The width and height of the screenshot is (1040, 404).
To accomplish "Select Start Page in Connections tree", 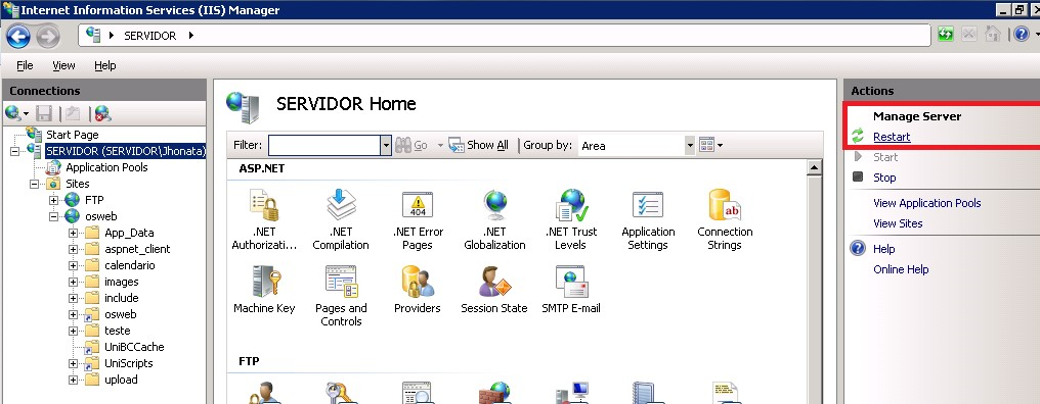I will coord(72,135).
